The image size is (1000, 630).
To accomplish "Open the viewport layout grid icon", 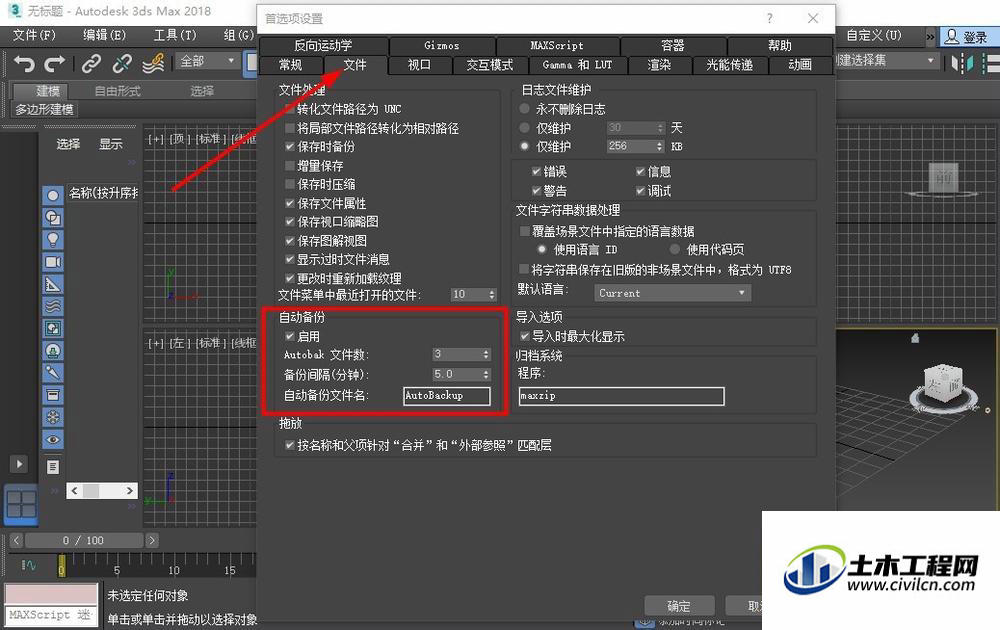I will (x=21, y=504).
